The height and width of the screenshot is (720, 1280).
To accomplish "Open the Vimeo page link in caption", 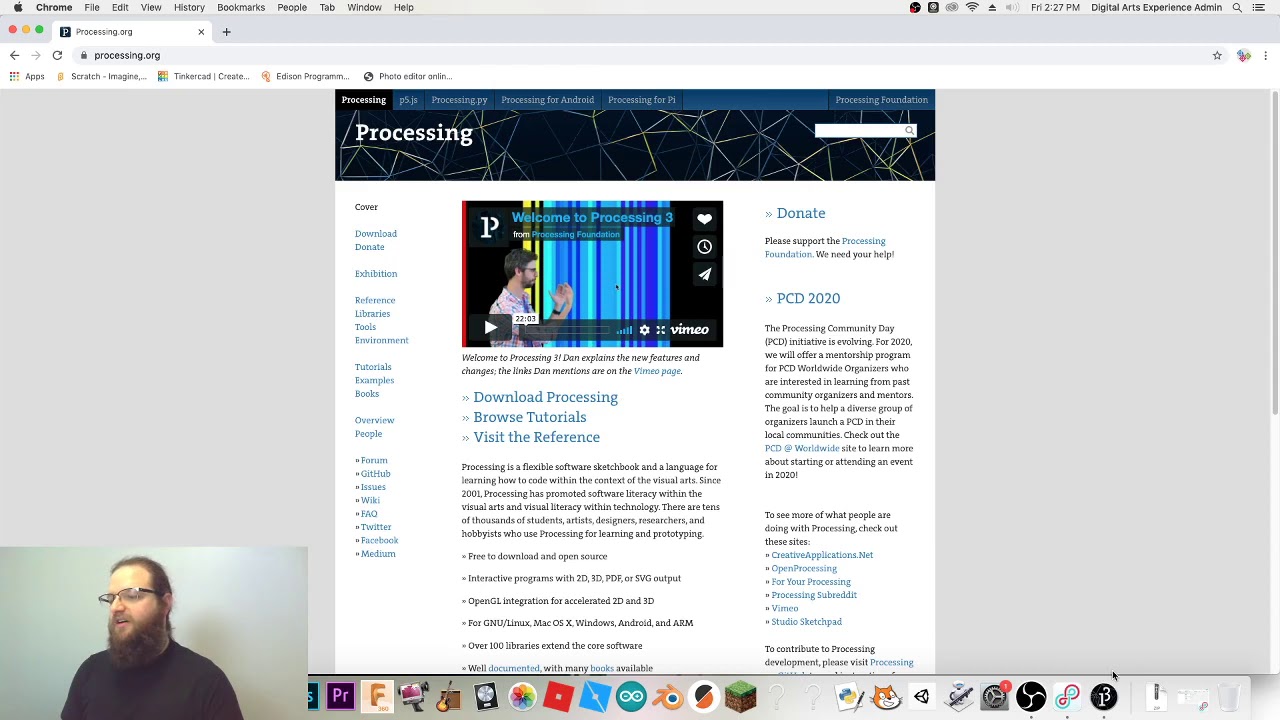I will 656,371.
